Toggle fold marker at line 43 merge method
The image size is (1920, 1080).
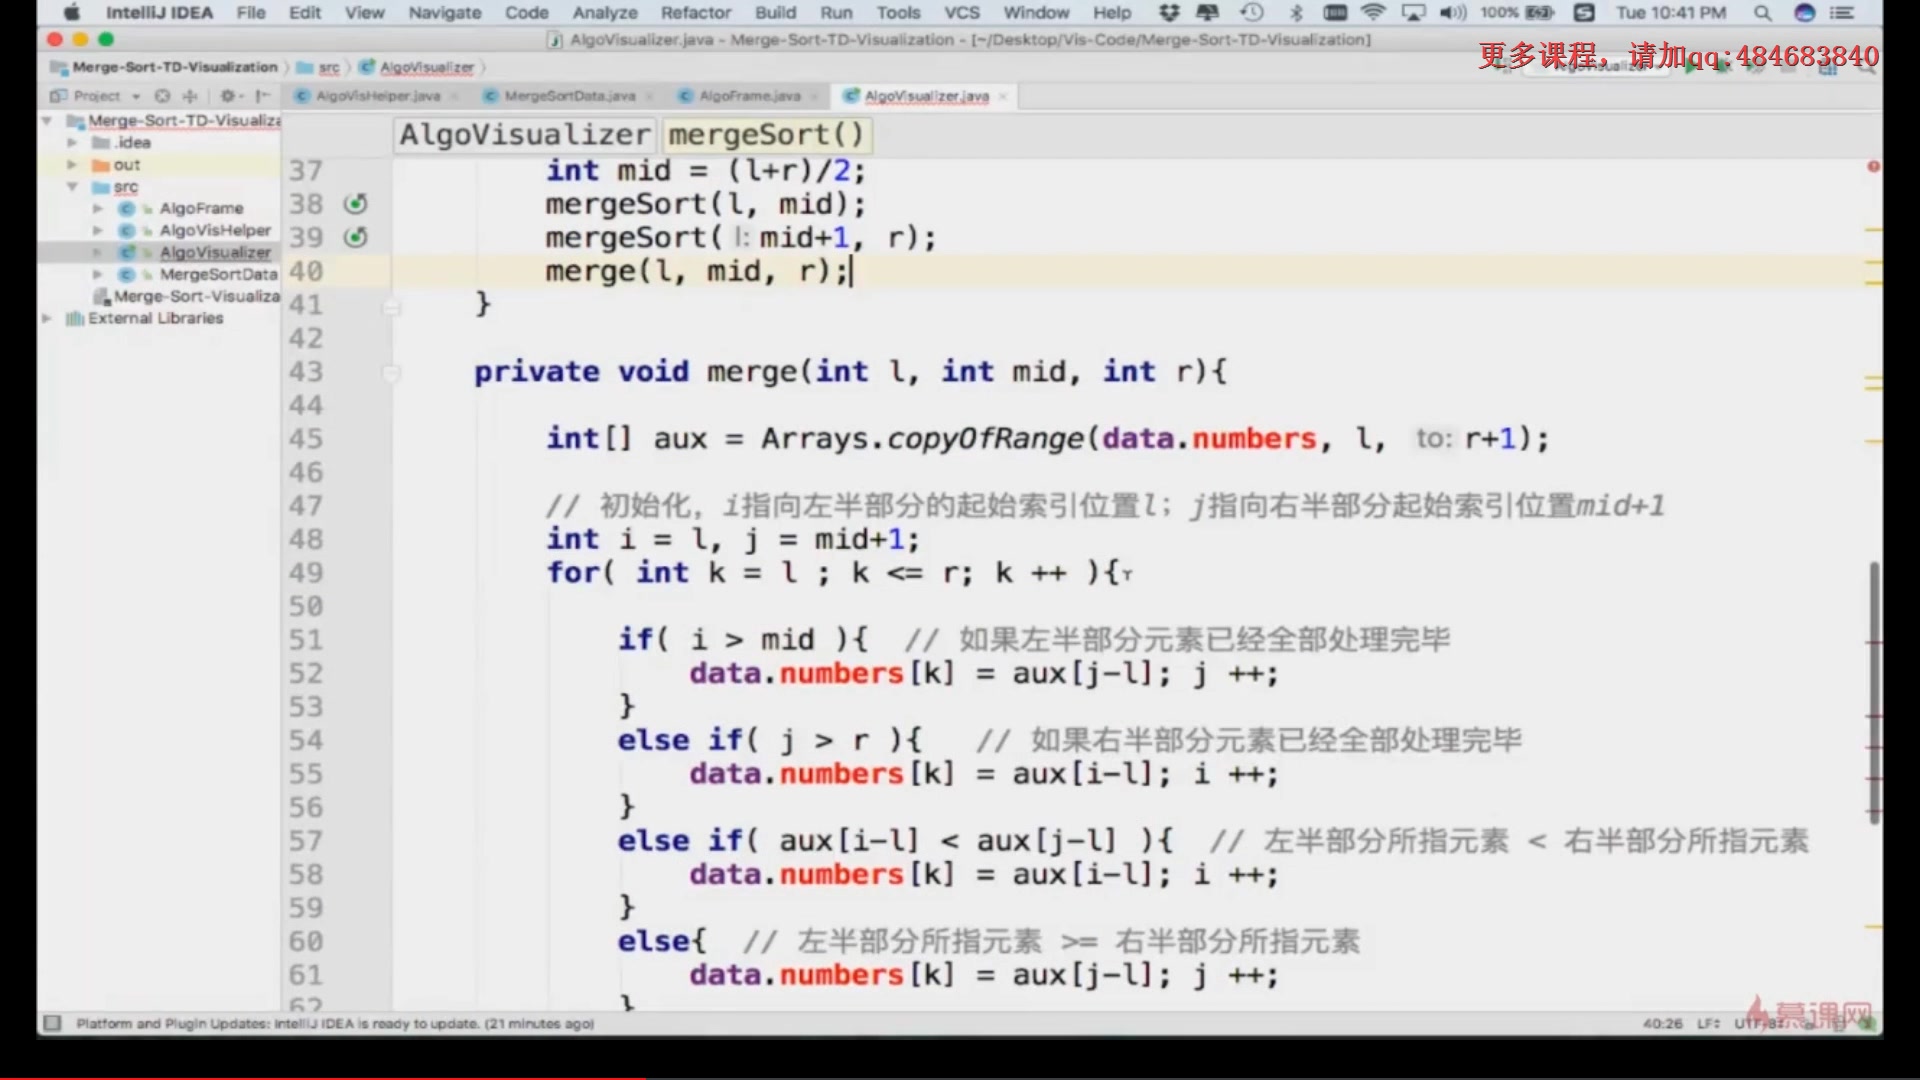(391, 373)
